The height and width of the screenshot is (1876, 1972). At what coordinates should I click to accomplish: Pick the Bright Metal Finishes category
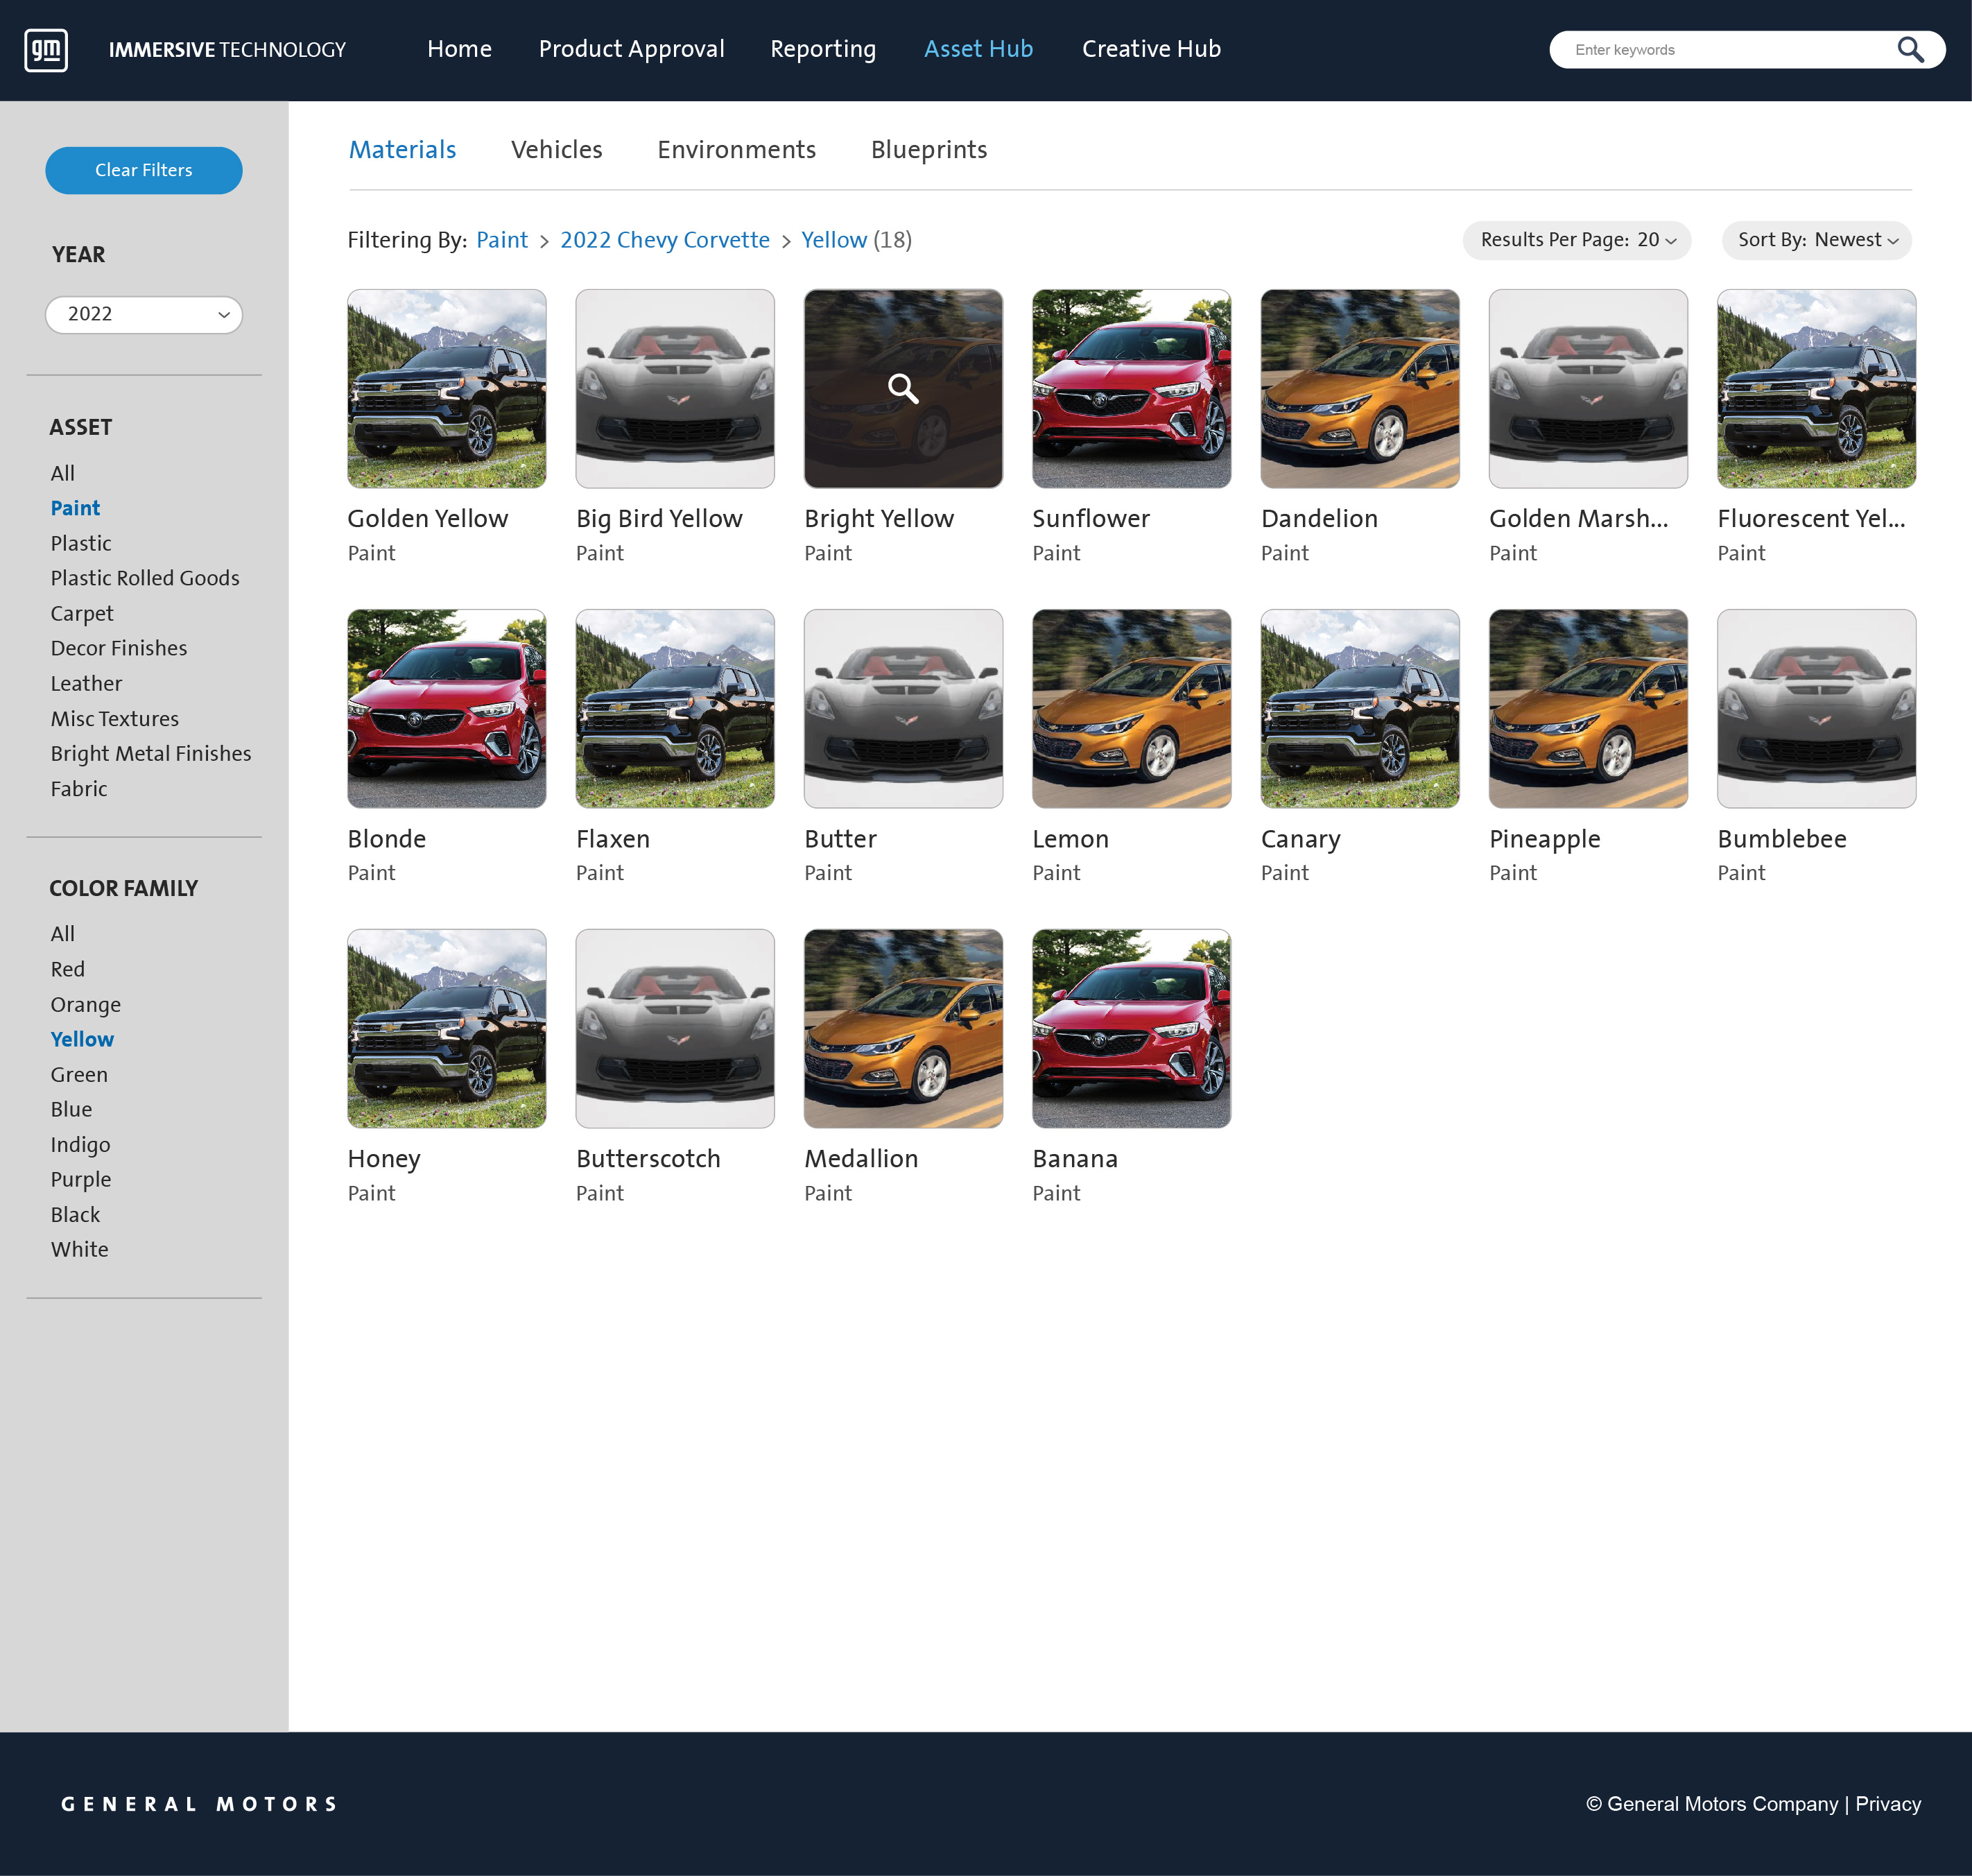point(151,753)
